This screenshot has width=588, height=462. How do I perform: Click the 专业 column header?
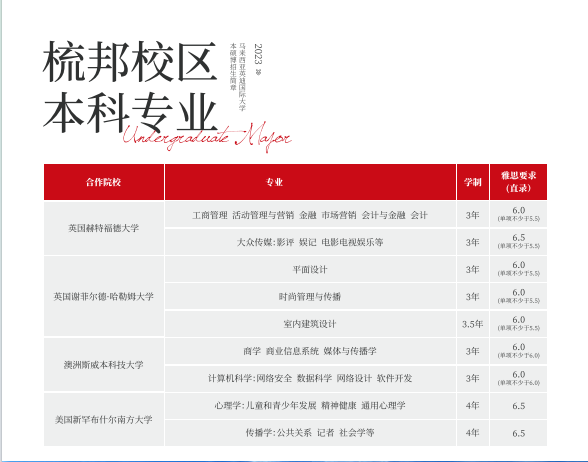pos(310,182)
